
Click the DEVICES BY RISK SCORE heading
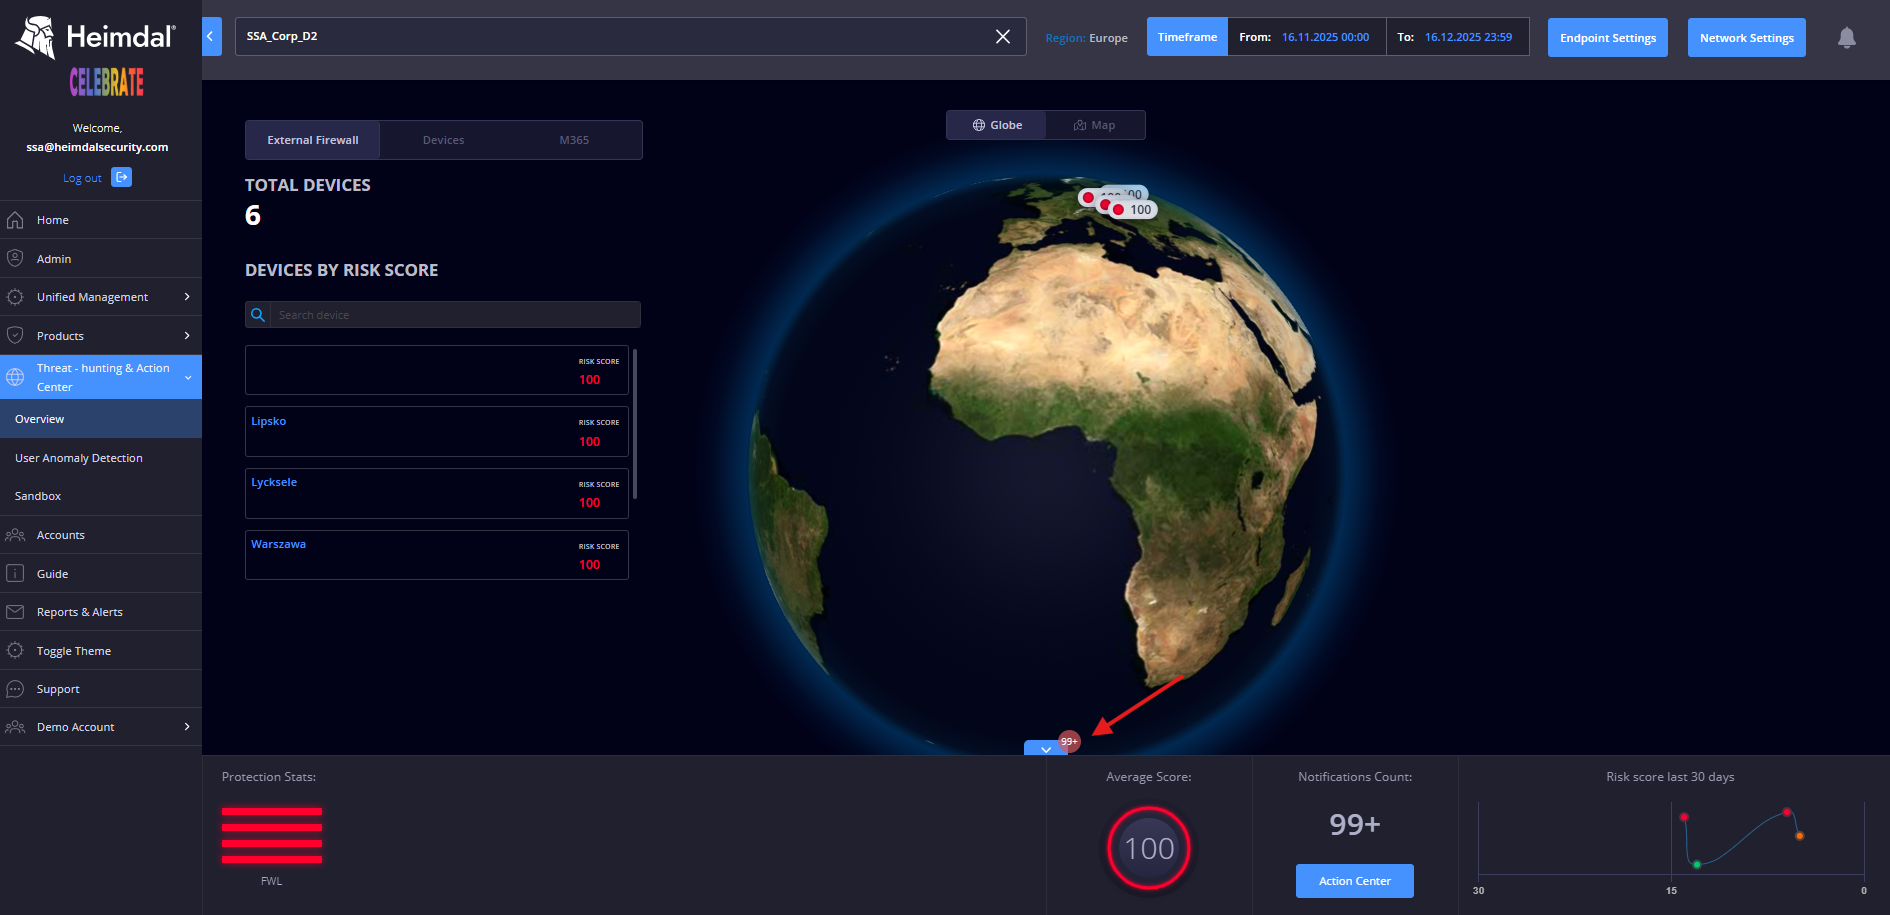point(342,270)
